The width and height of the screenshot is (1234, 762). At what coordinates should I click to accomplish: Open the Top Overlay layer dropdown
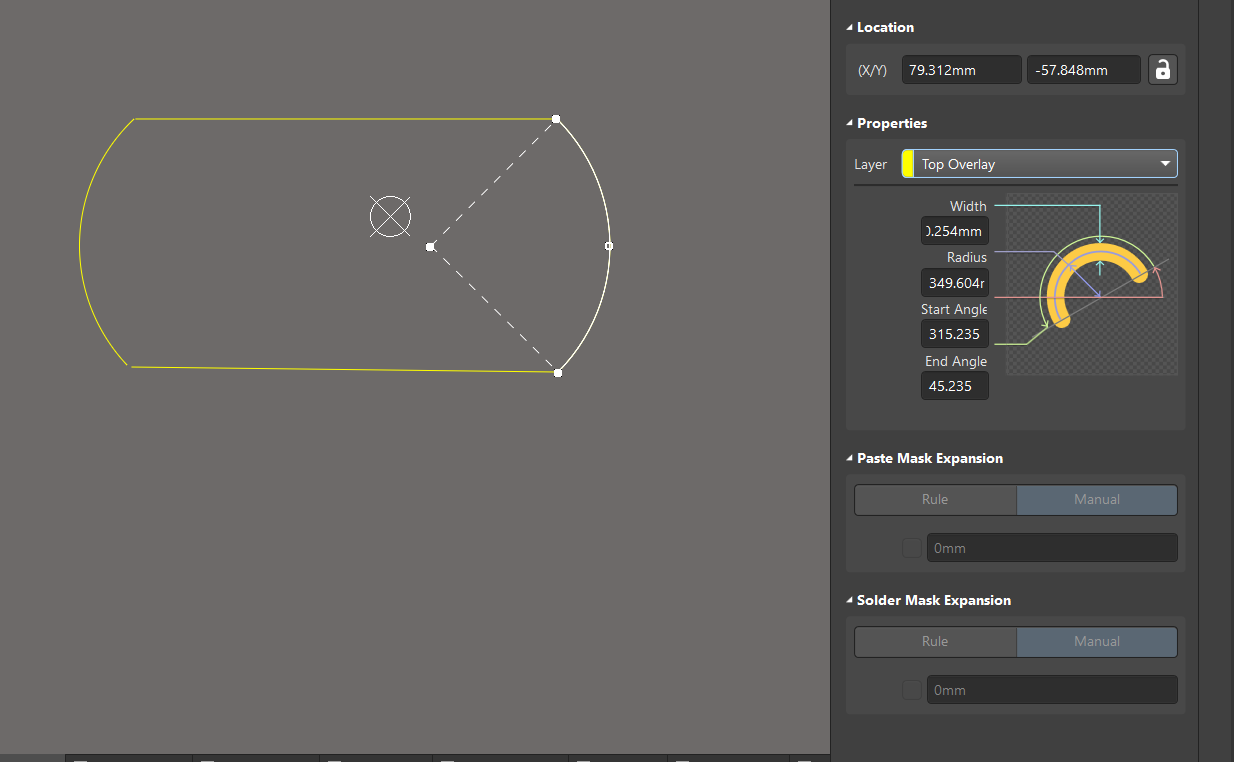point(1040,164)
